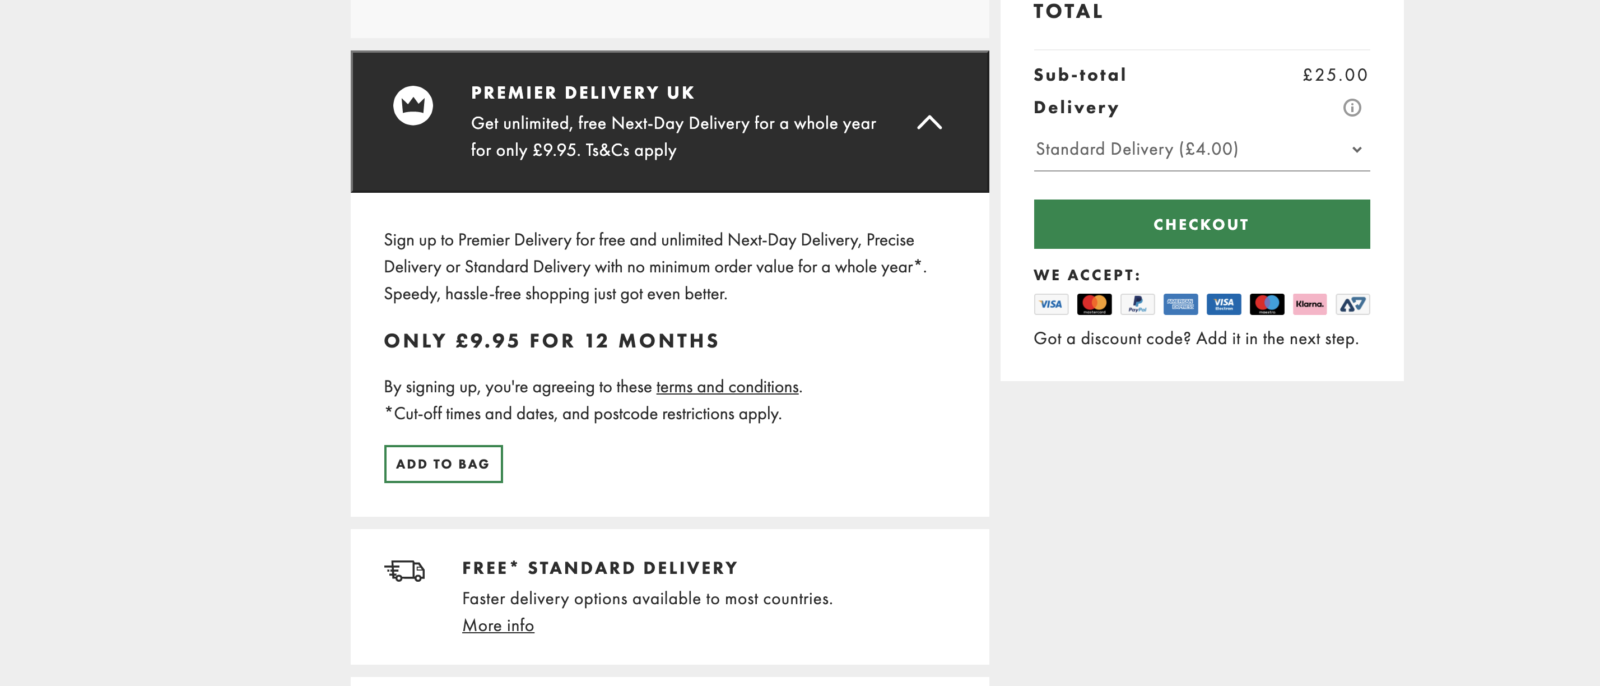Click the delivery info circle icon

pos(1352,107)
